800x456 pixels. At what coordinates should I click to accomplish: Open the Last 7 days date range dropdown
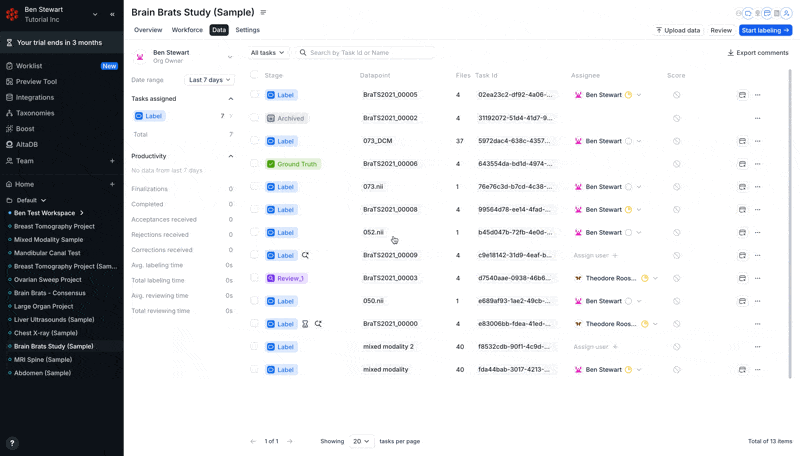209,80
